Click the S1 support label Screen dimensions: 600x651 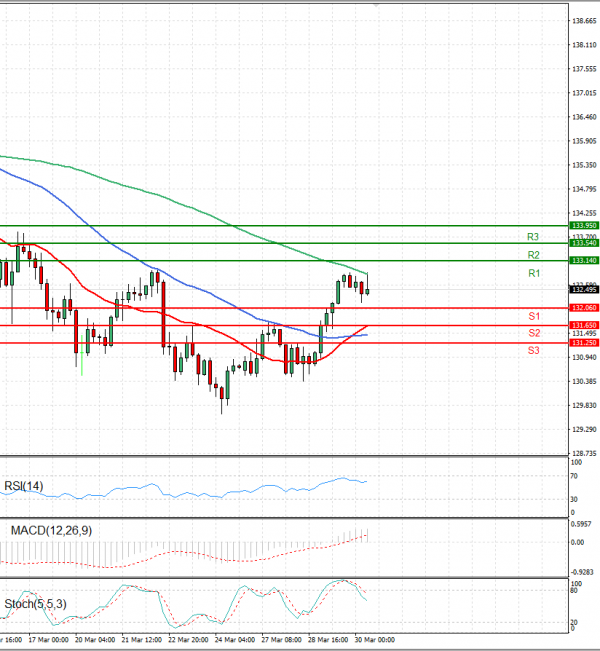(534, 316)
